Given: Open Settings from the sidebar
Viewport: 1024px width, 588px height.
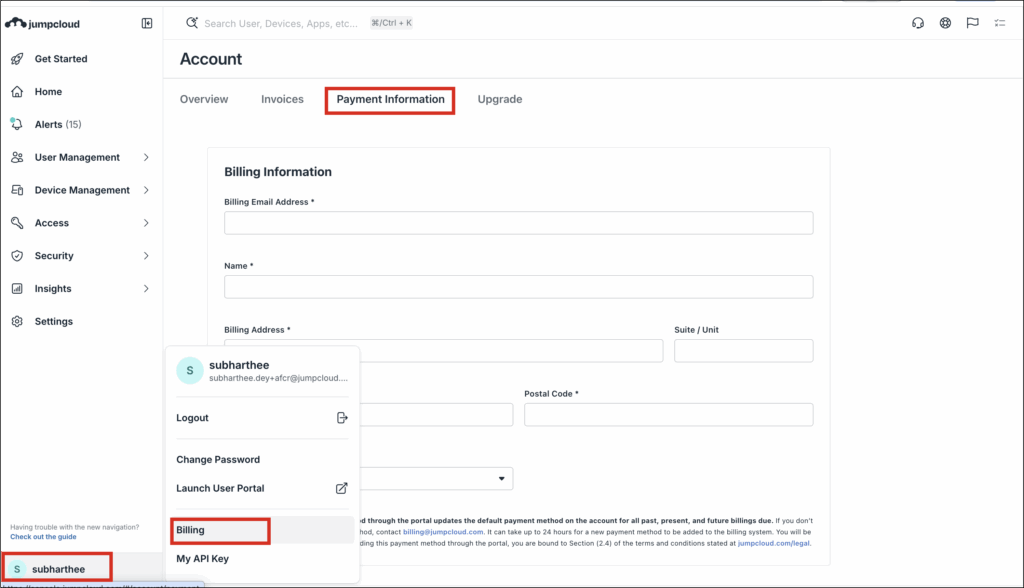Looking at the screenshot, I should tap(53, 322).
